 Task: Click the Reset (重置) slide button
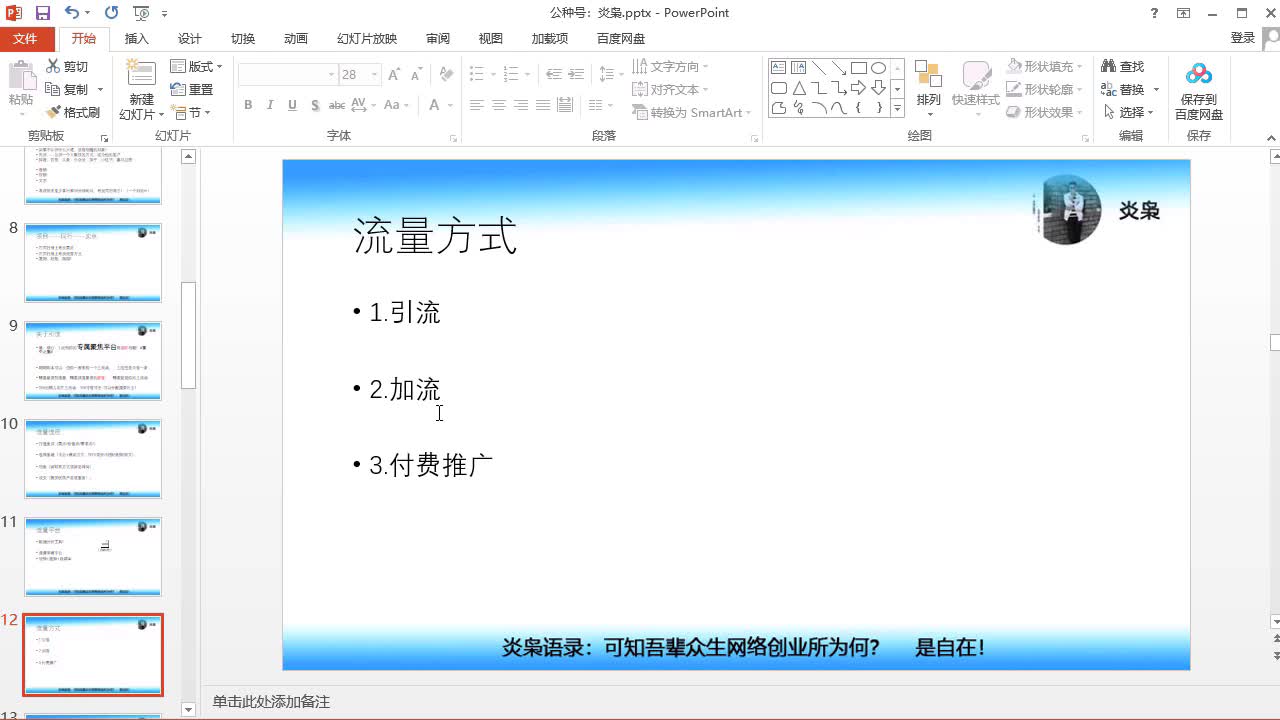(192, 89)
